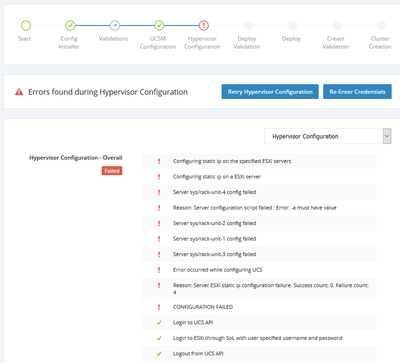The image size is (400, 363).
Task: Click the Validations step circle
Action: coord(115,25)
